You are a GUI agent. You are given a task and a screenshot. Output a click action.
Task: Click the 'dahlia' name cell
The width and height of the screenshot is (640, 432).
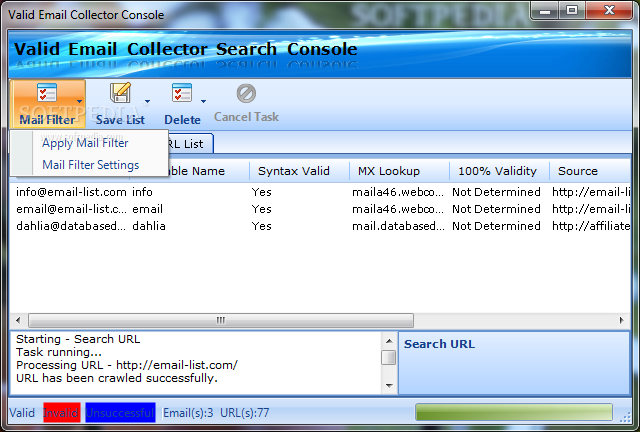point(149,226)
